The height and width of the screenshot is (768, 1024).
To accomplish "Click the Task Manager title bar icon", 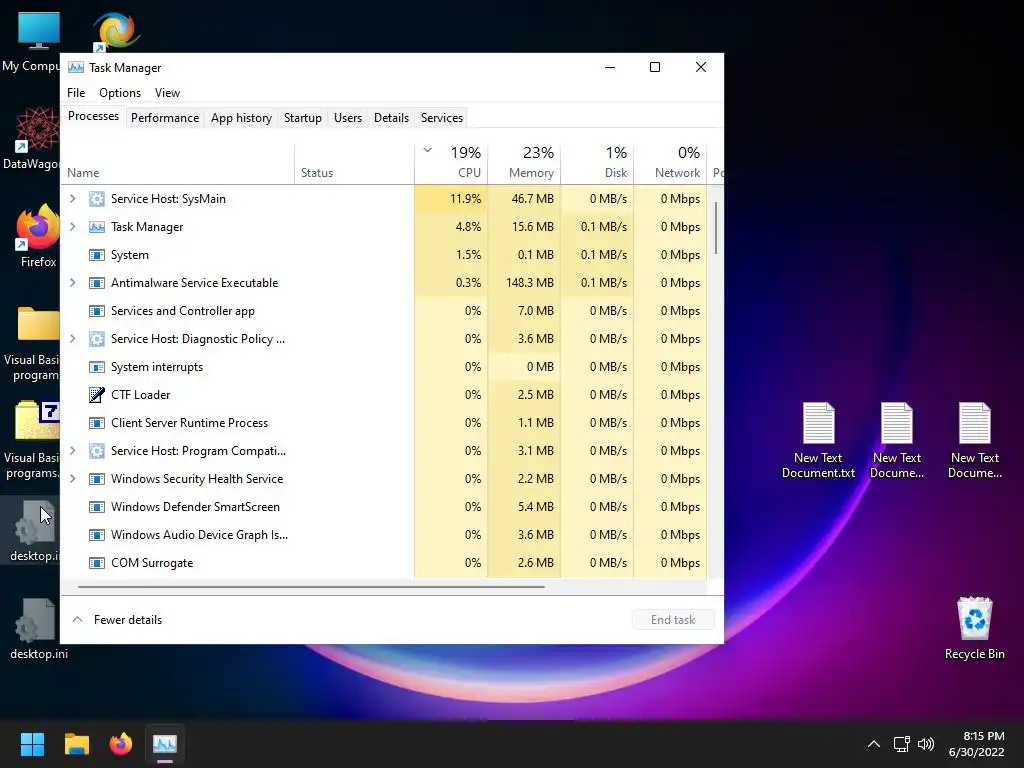I will (x=76, y=68).
